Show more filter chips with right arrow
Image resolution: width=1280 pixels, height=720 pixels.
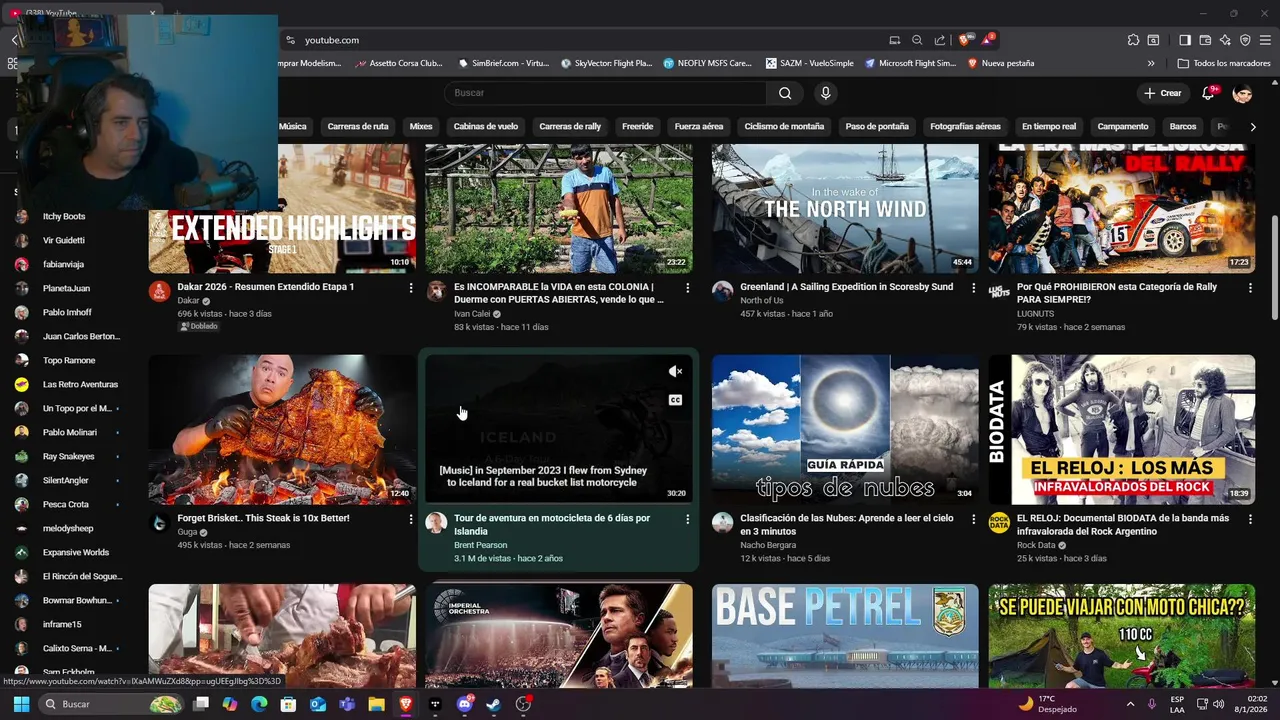click(x=1252, y=127)
